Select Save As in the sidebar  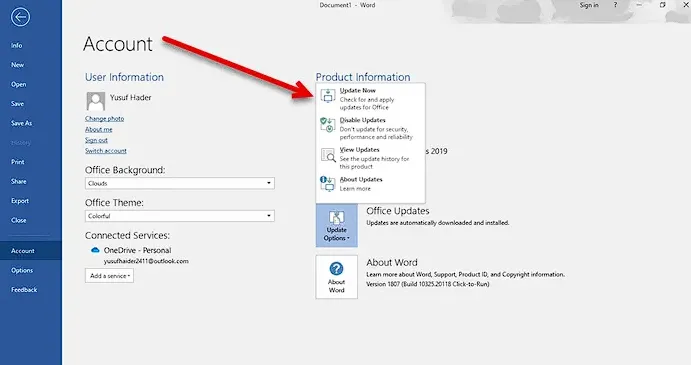tap(22, 123)
